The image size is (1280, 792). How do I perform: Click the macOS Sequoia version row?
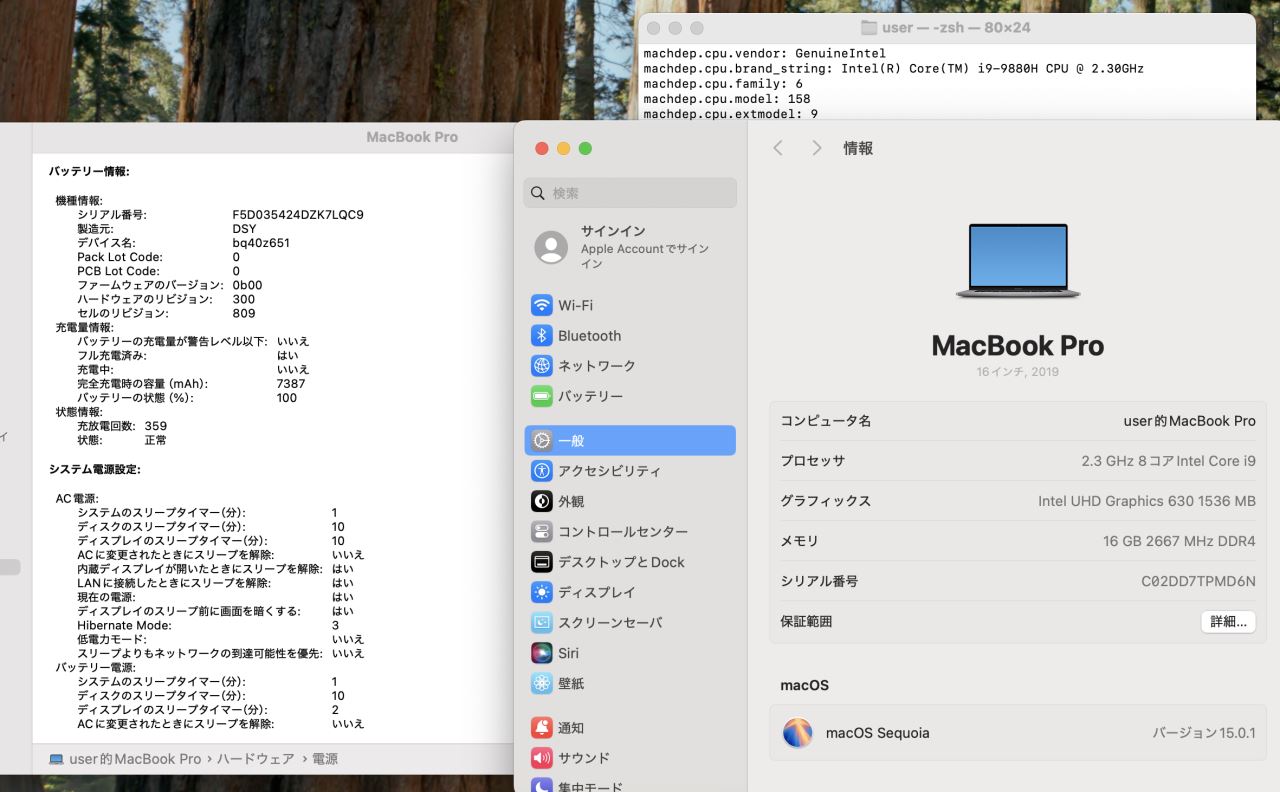point(1017,733)
